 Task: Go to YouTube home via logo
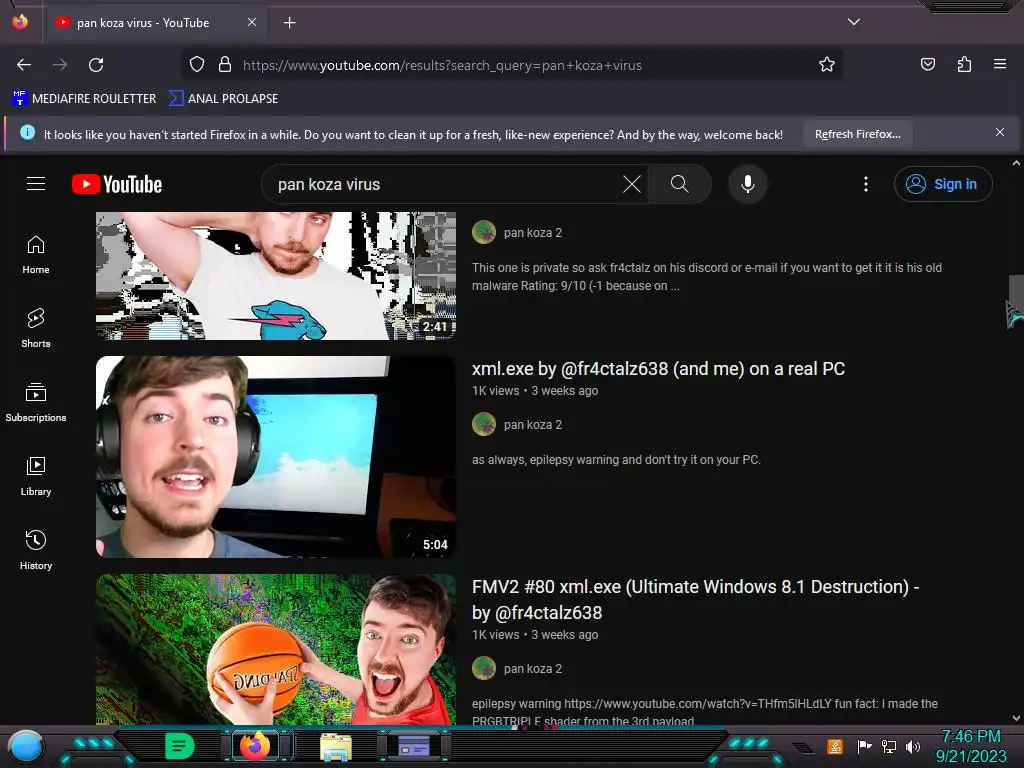(117, 184)
